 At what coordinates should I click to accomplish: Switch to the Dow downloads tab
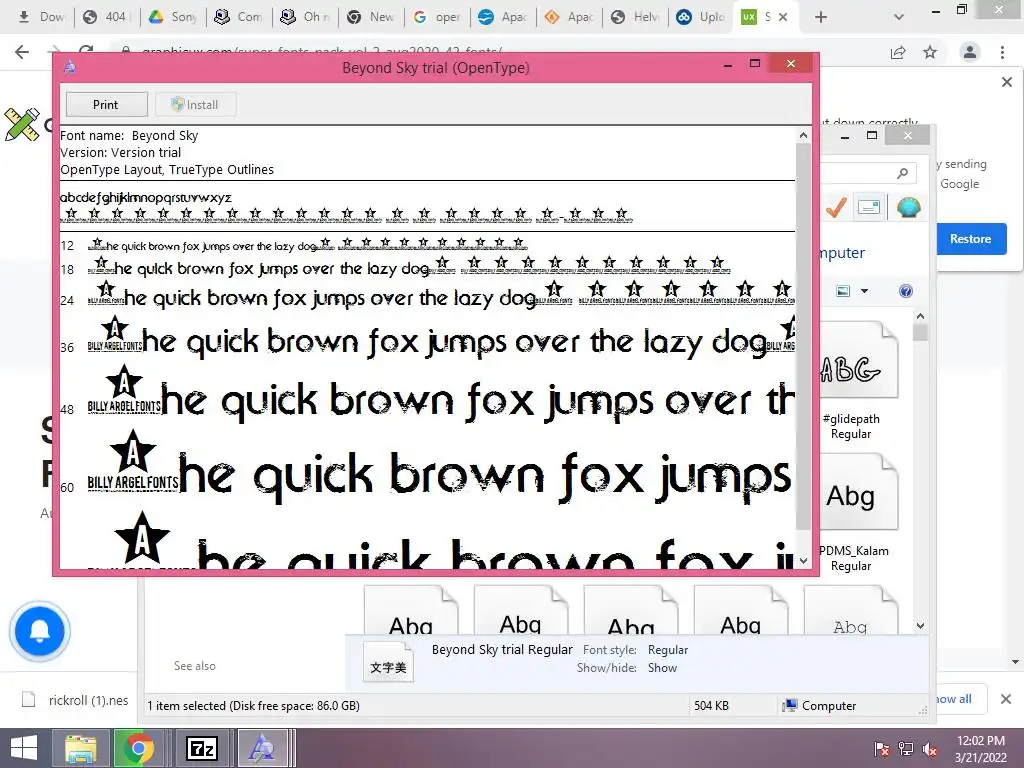tap(40, 17)
